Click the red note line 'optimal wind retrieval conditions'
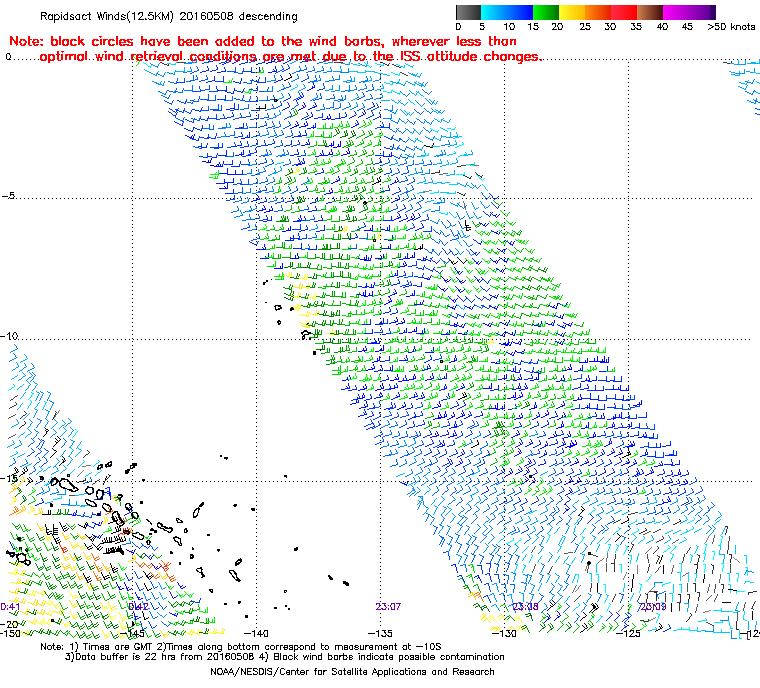The height and width of the screenshot is (688, 760). pyautogui.click(x=291, y=57)
